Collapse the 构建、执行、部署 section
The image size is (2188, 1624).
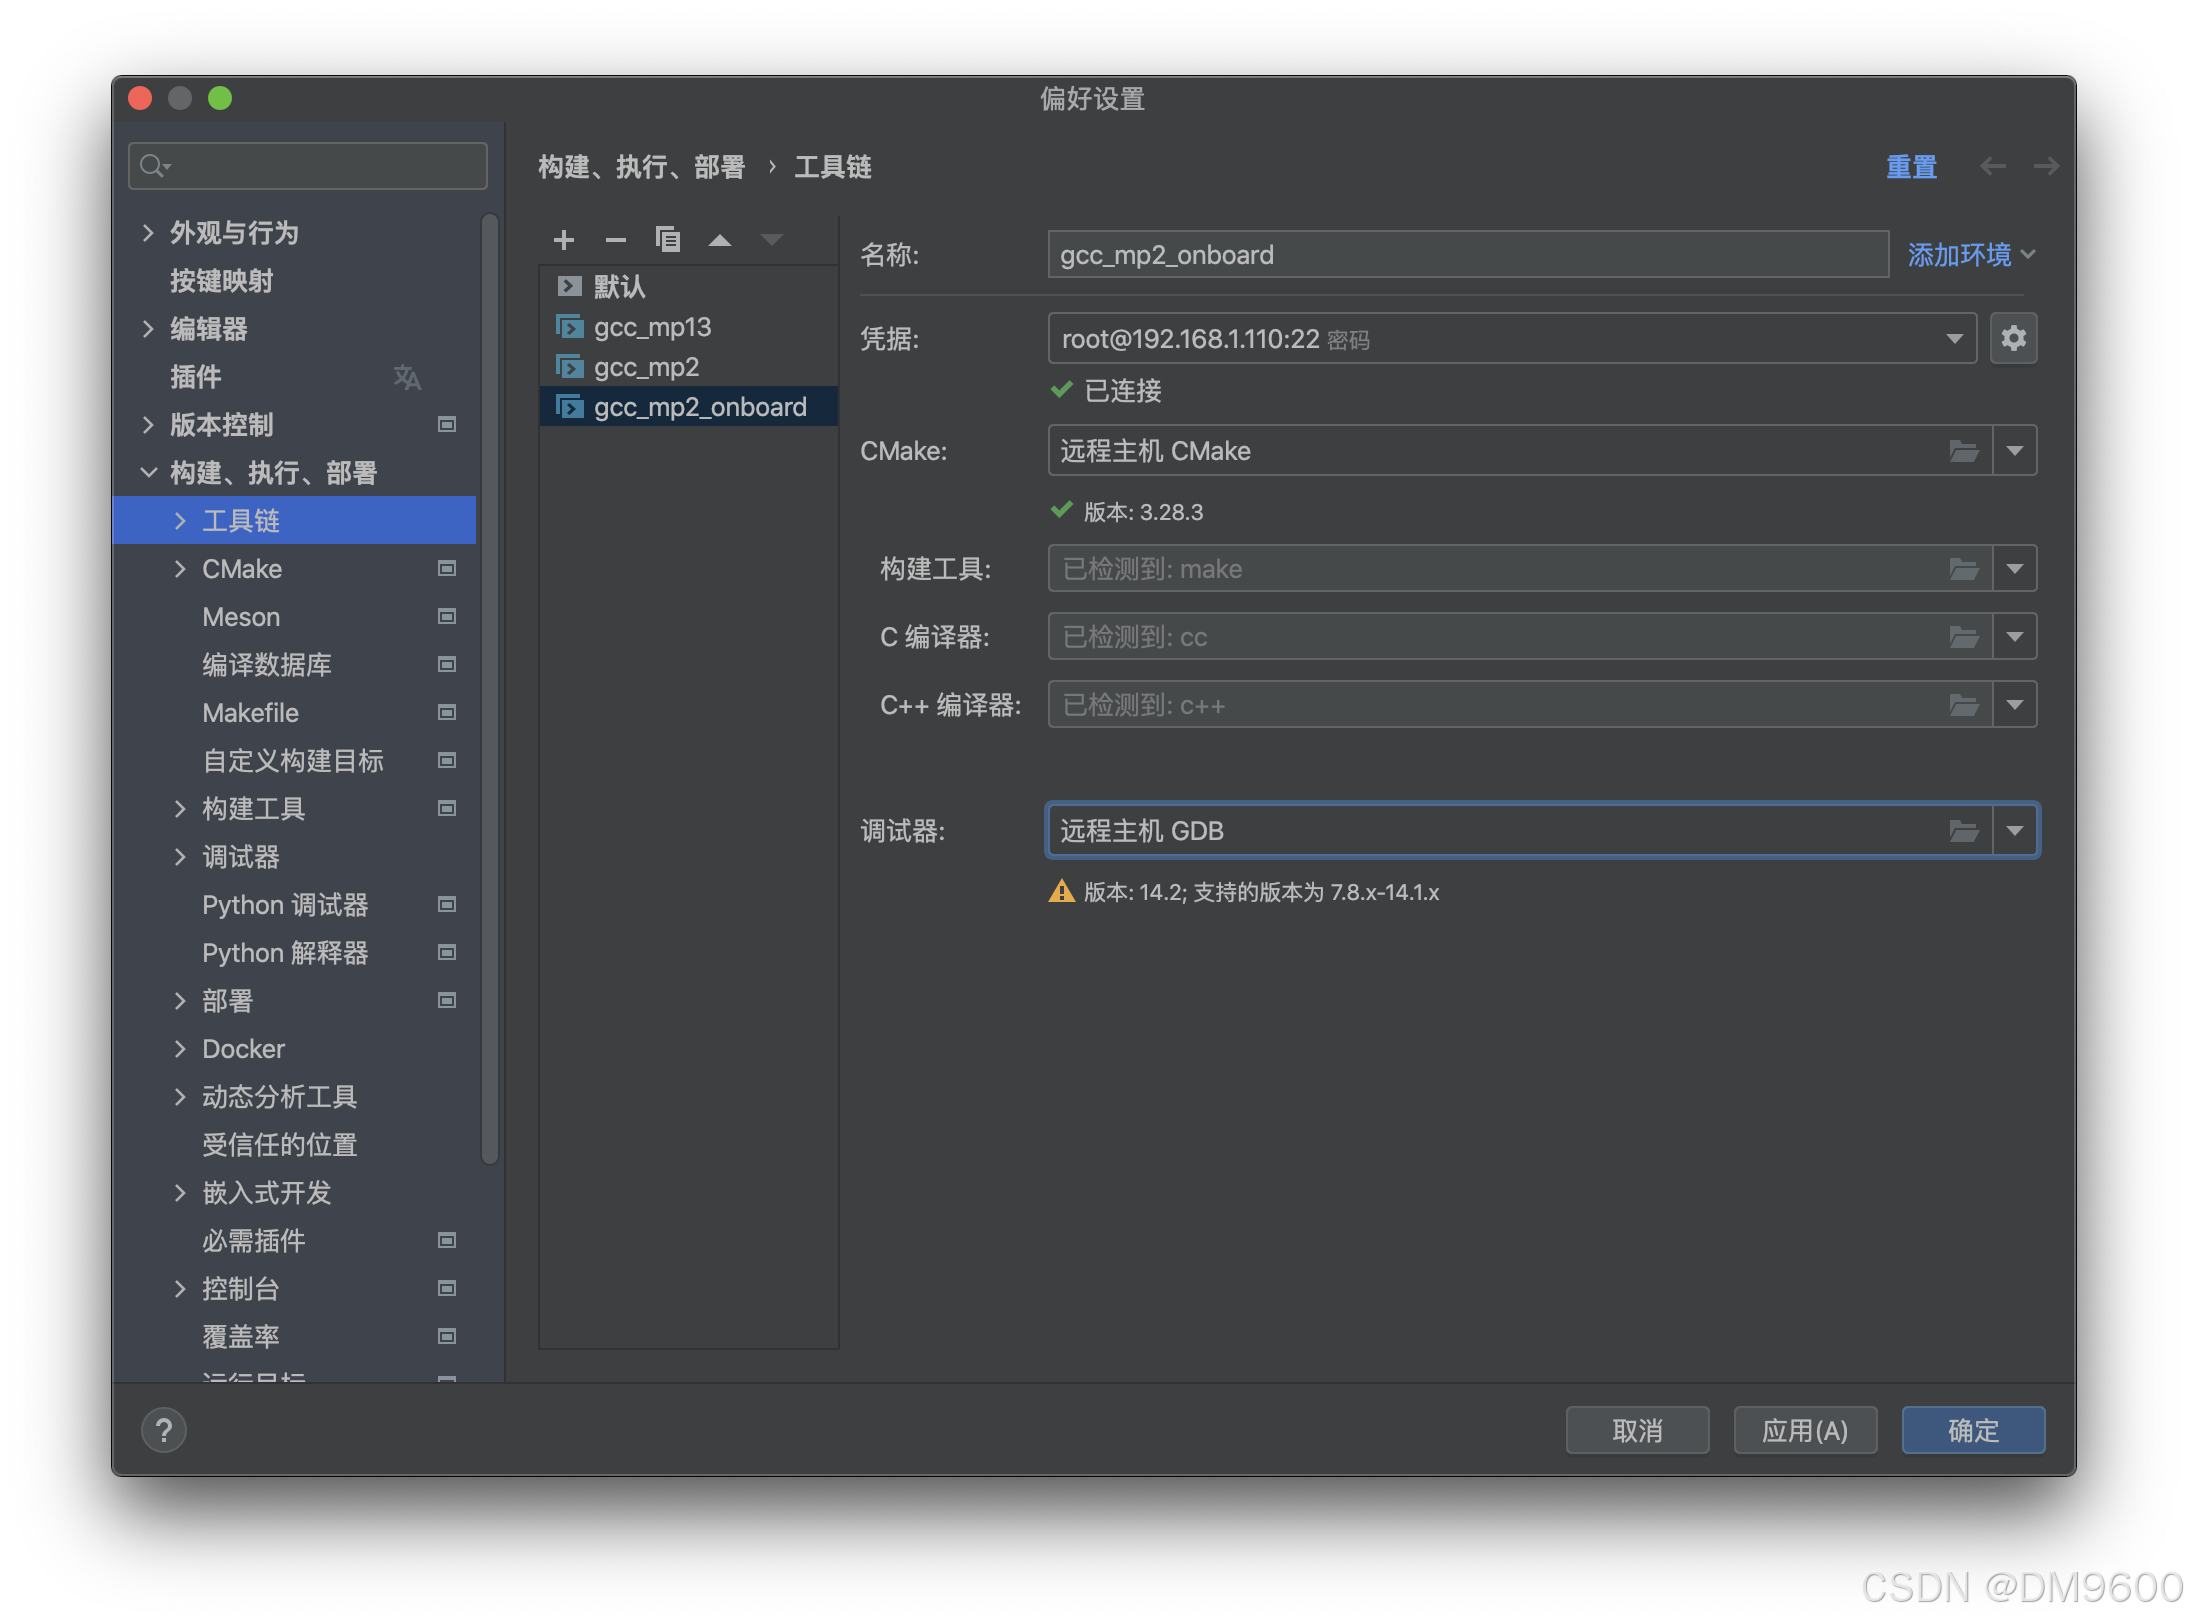(149, 473)
